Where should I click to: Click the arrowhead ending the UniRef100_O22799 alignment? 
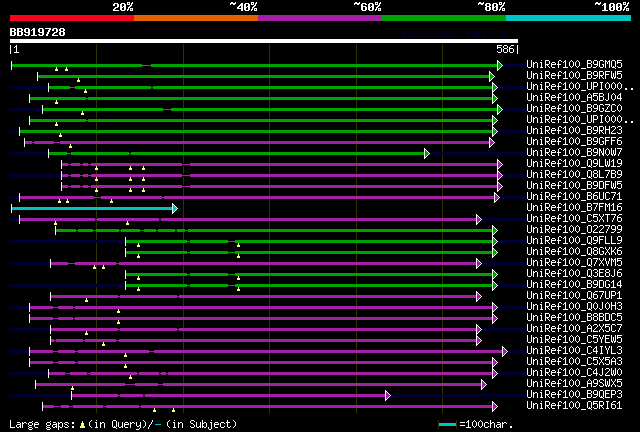tap(495, 231)
